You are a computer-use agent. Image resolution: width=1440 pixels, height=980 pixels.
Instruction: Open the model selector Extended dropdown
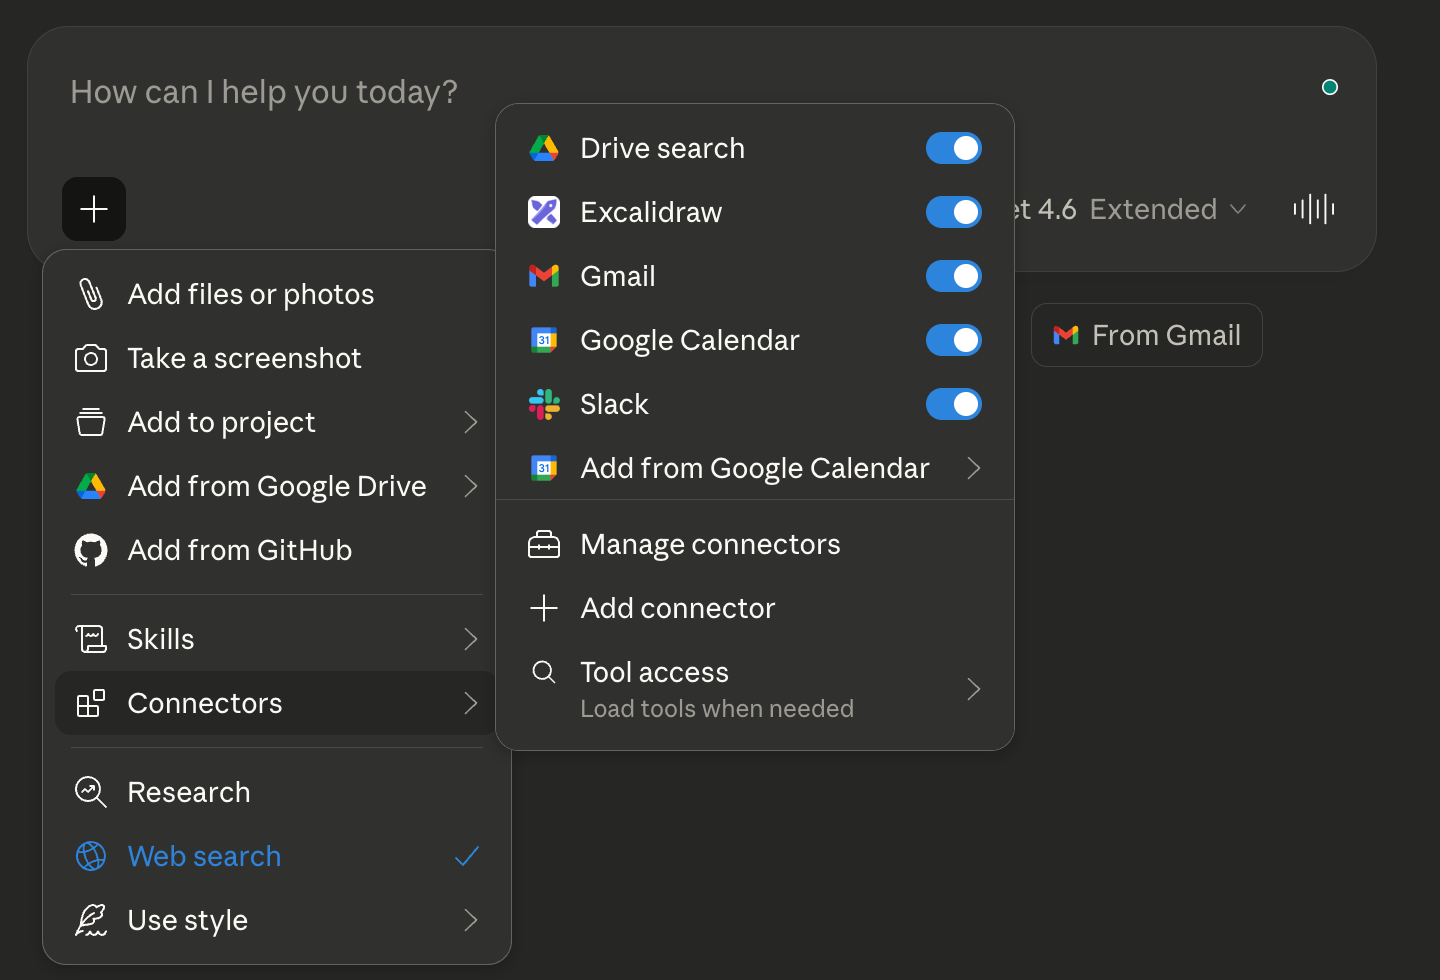1167,209
